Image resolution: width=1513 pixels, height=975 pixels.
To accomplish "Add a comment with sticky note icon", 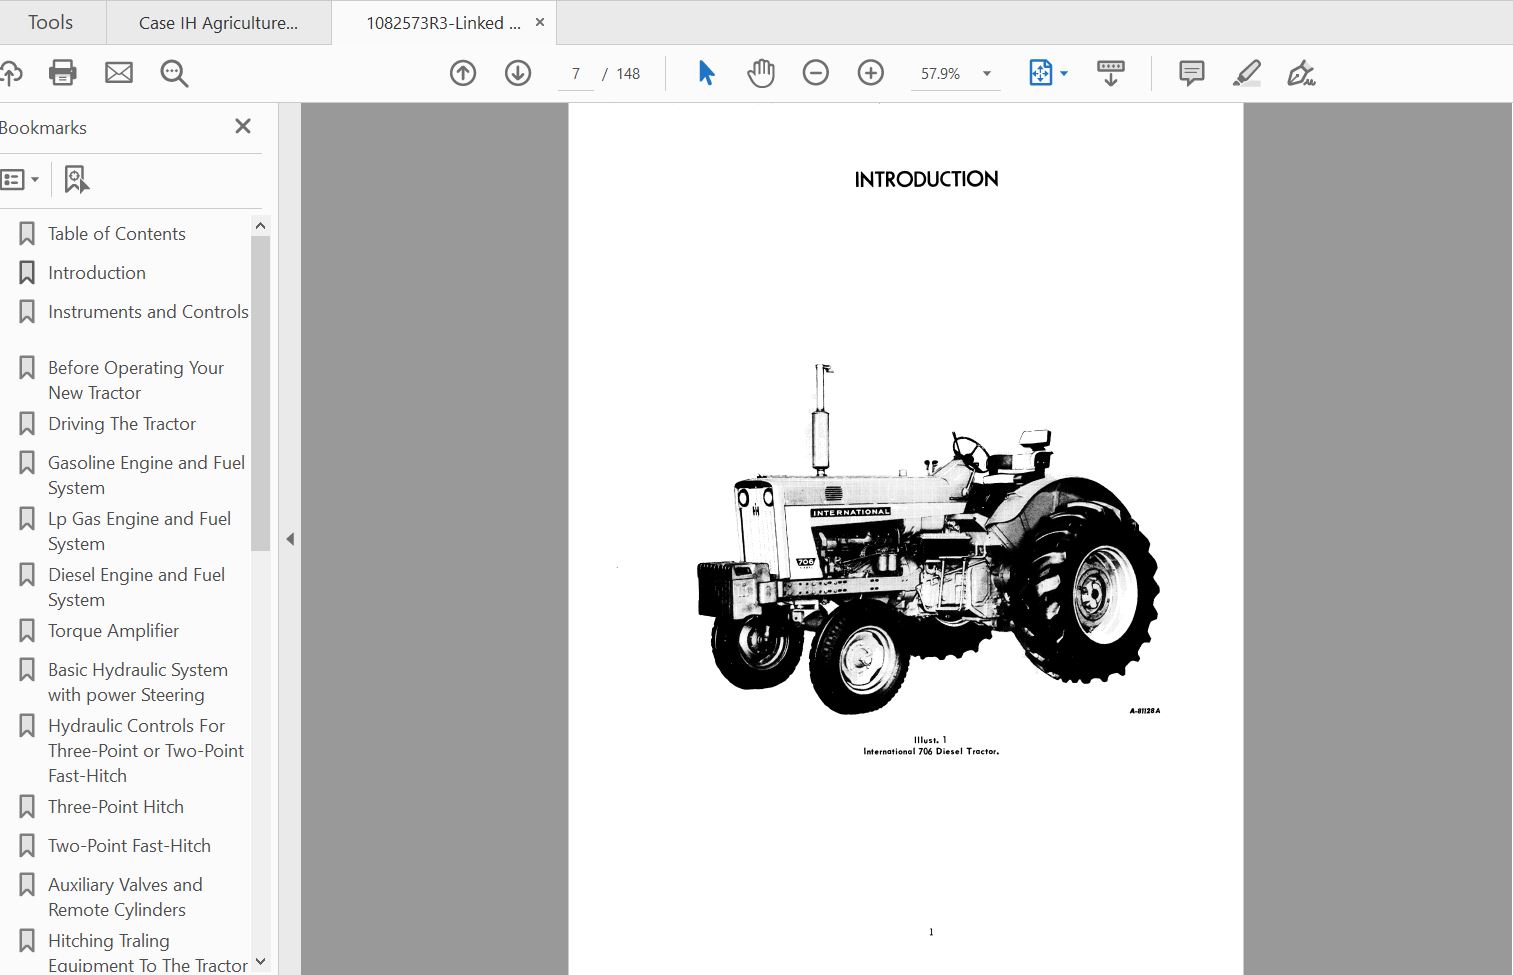I will point(1191,73).
